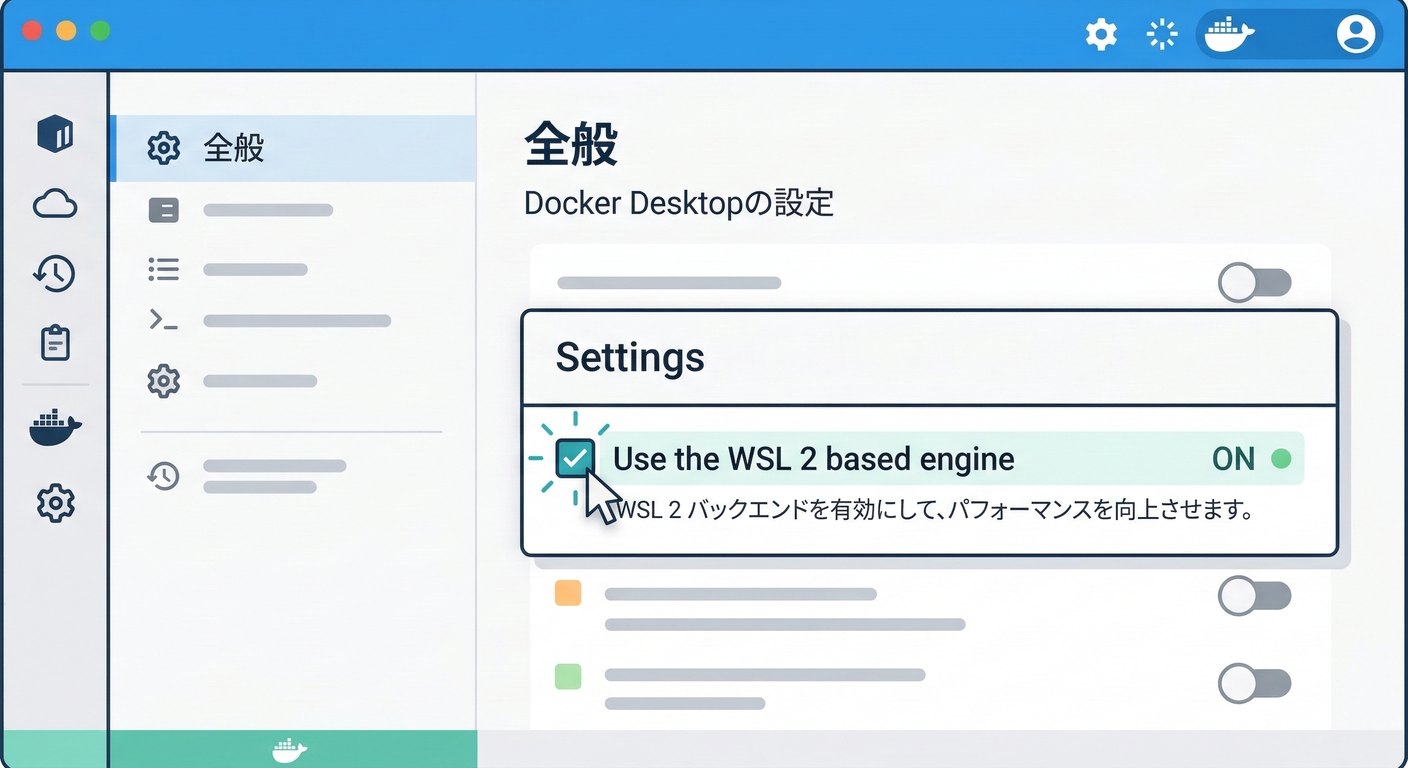Click the Settings dialog header
This screenshot has height=768, width=1408.
630,357
